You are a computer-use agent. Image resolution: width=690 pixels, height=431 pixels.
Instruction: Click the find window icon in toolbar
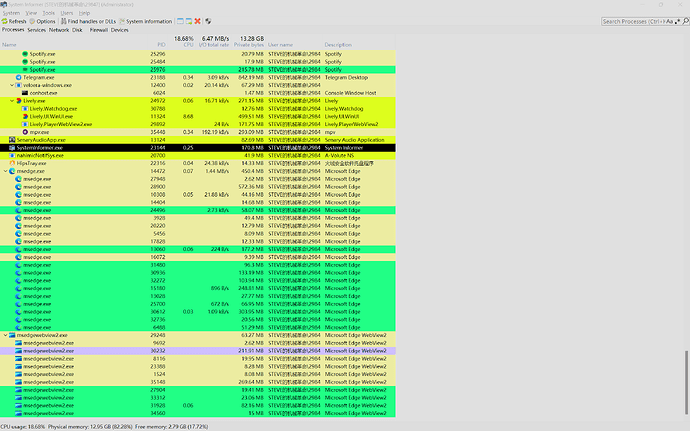180,21
